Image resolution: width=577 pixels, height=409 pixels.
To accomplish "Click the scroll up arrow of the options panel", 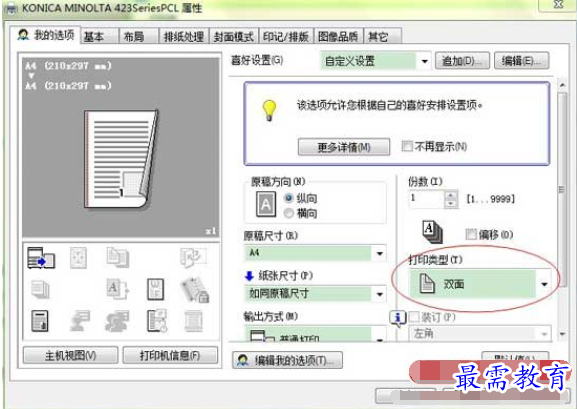I will click(562, 85).
